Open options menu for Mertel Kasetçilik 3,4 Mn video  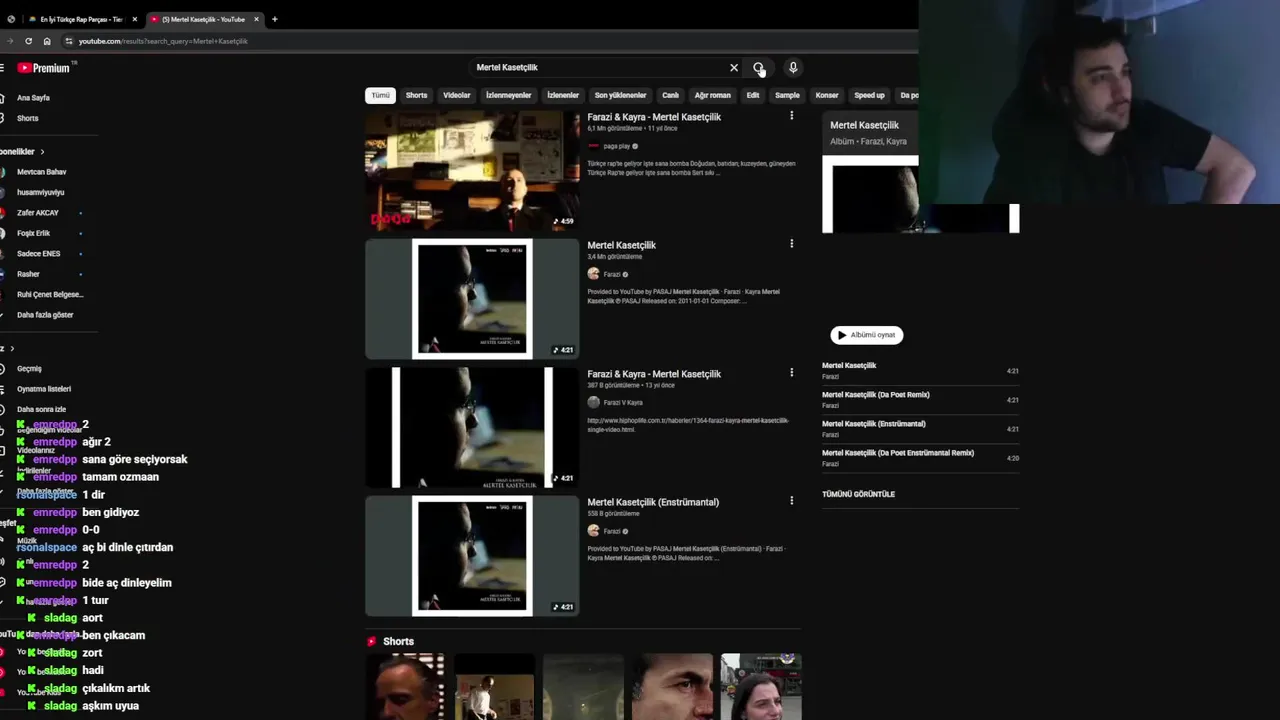click(791, 244)
